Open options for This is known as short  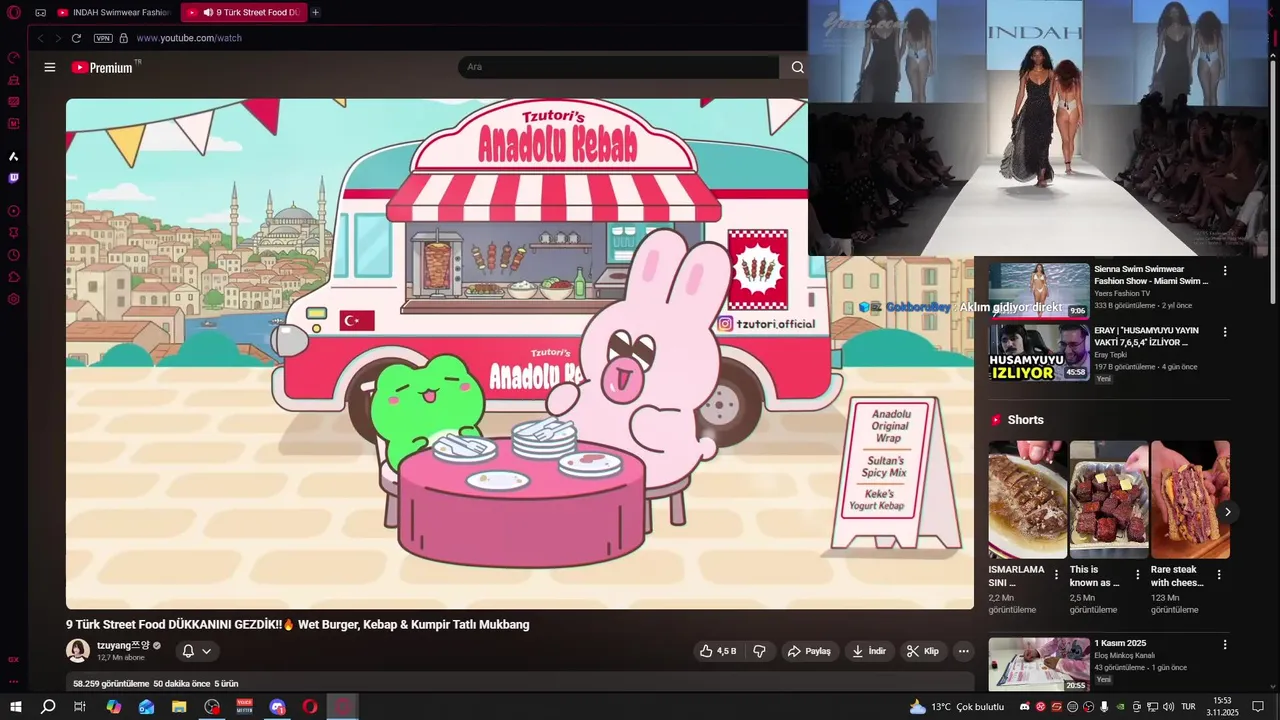pyautogui.click(x=1137, y=575)
